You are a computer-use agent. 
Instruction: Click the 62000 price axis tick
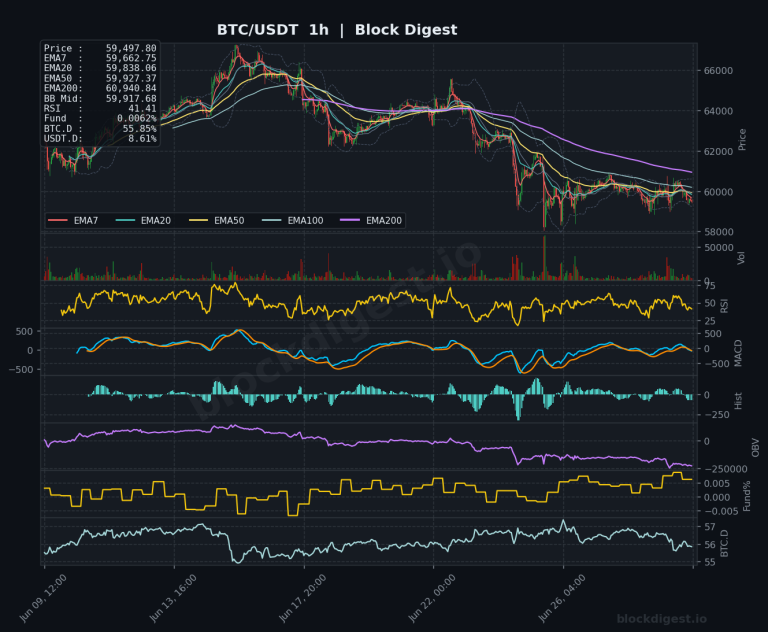click(x=718, y=152)
